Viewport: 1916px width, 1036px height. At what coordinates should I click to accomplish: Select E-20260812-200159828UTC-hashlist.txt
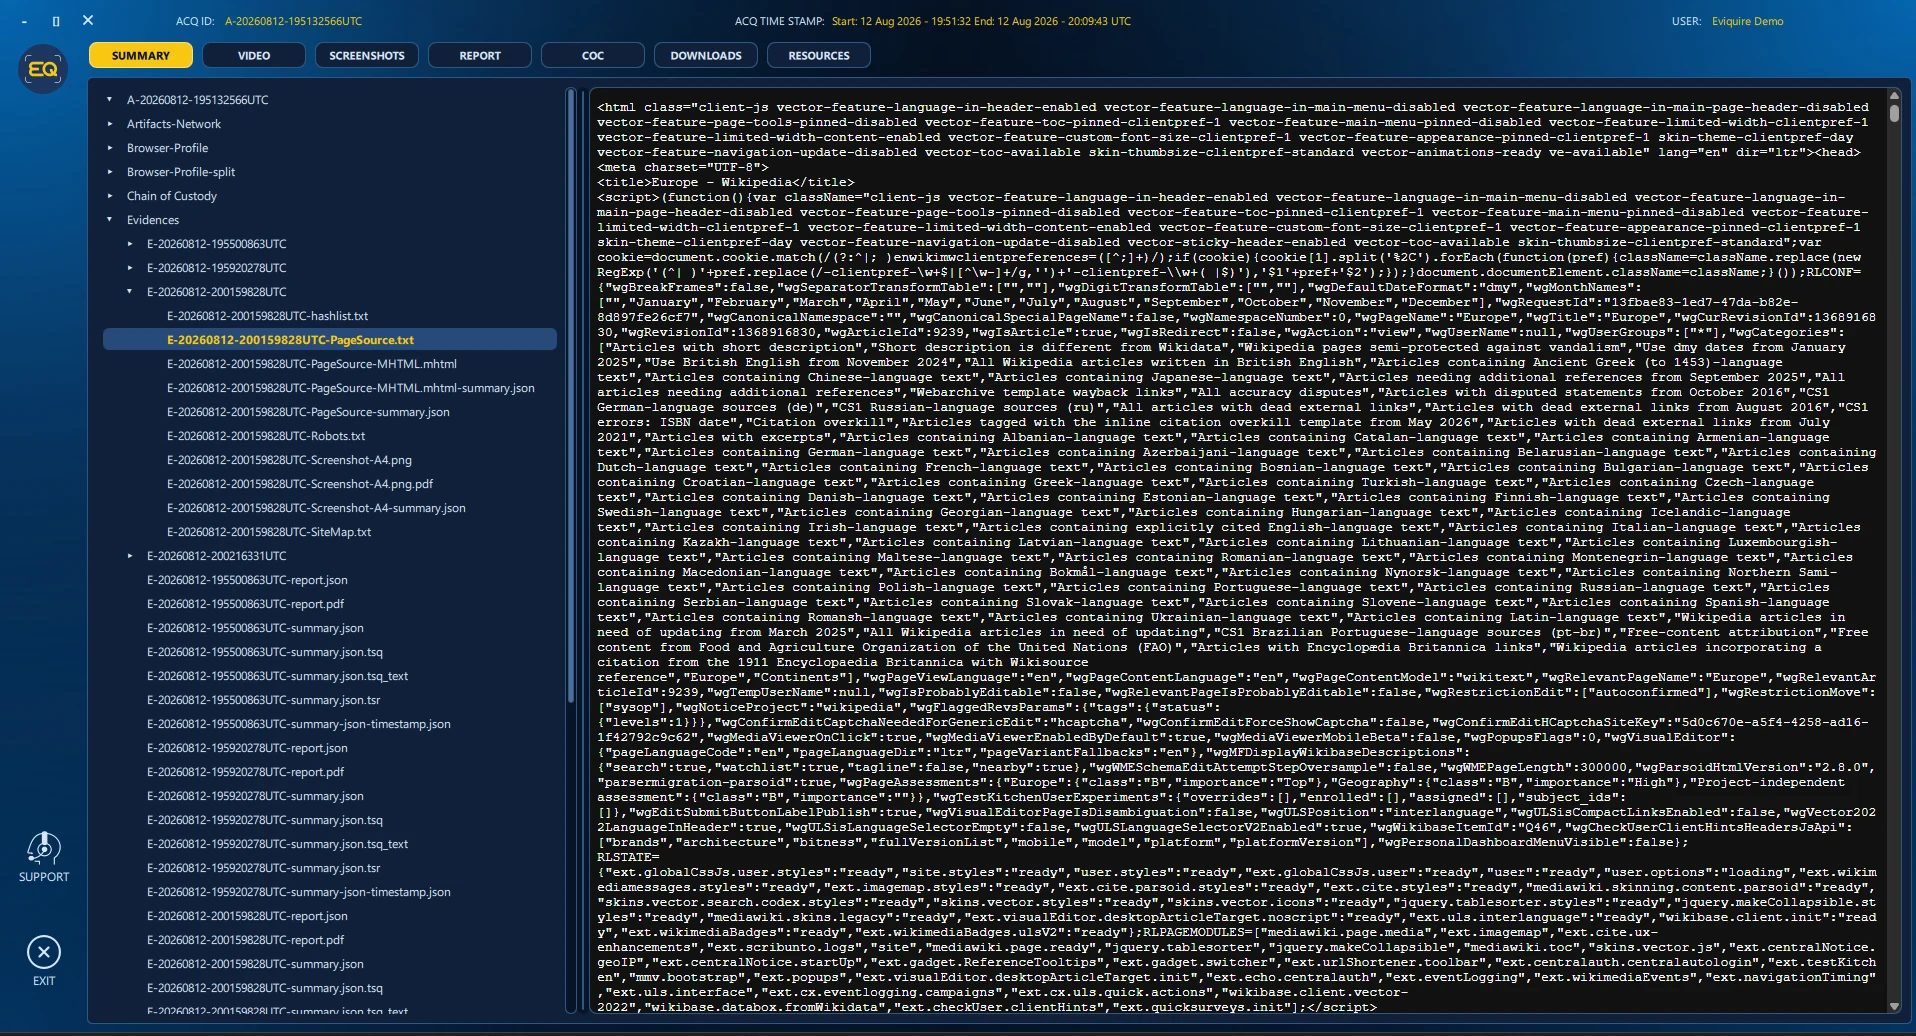(267, 316)
